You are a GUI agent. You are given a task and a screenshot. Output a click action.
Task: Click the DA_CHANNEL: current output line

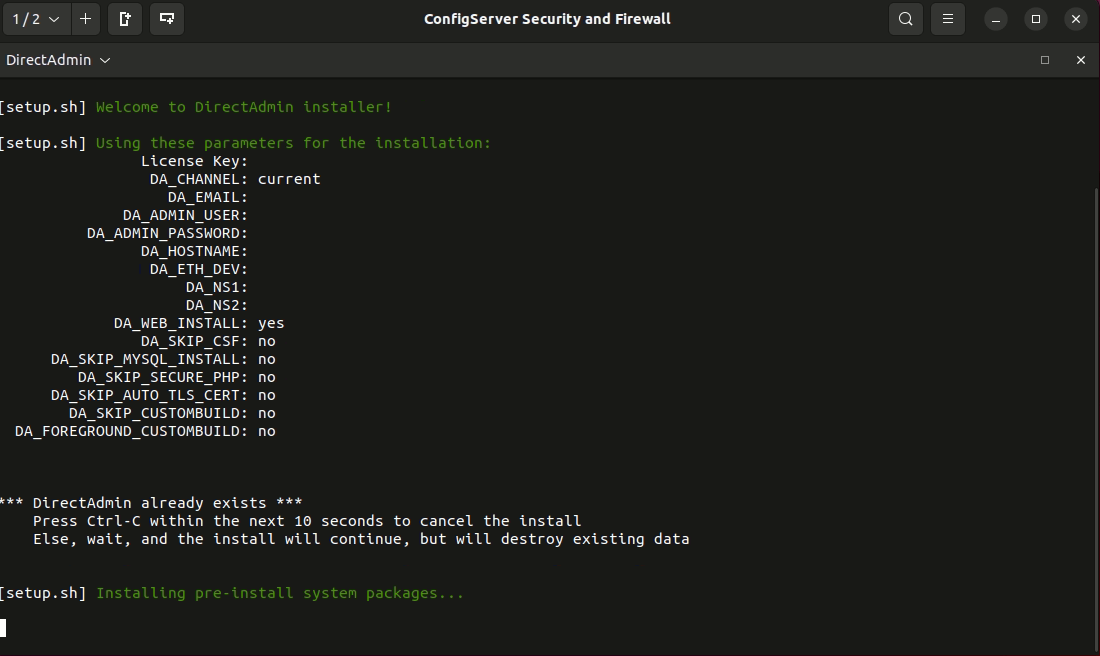tap(234, 178)
